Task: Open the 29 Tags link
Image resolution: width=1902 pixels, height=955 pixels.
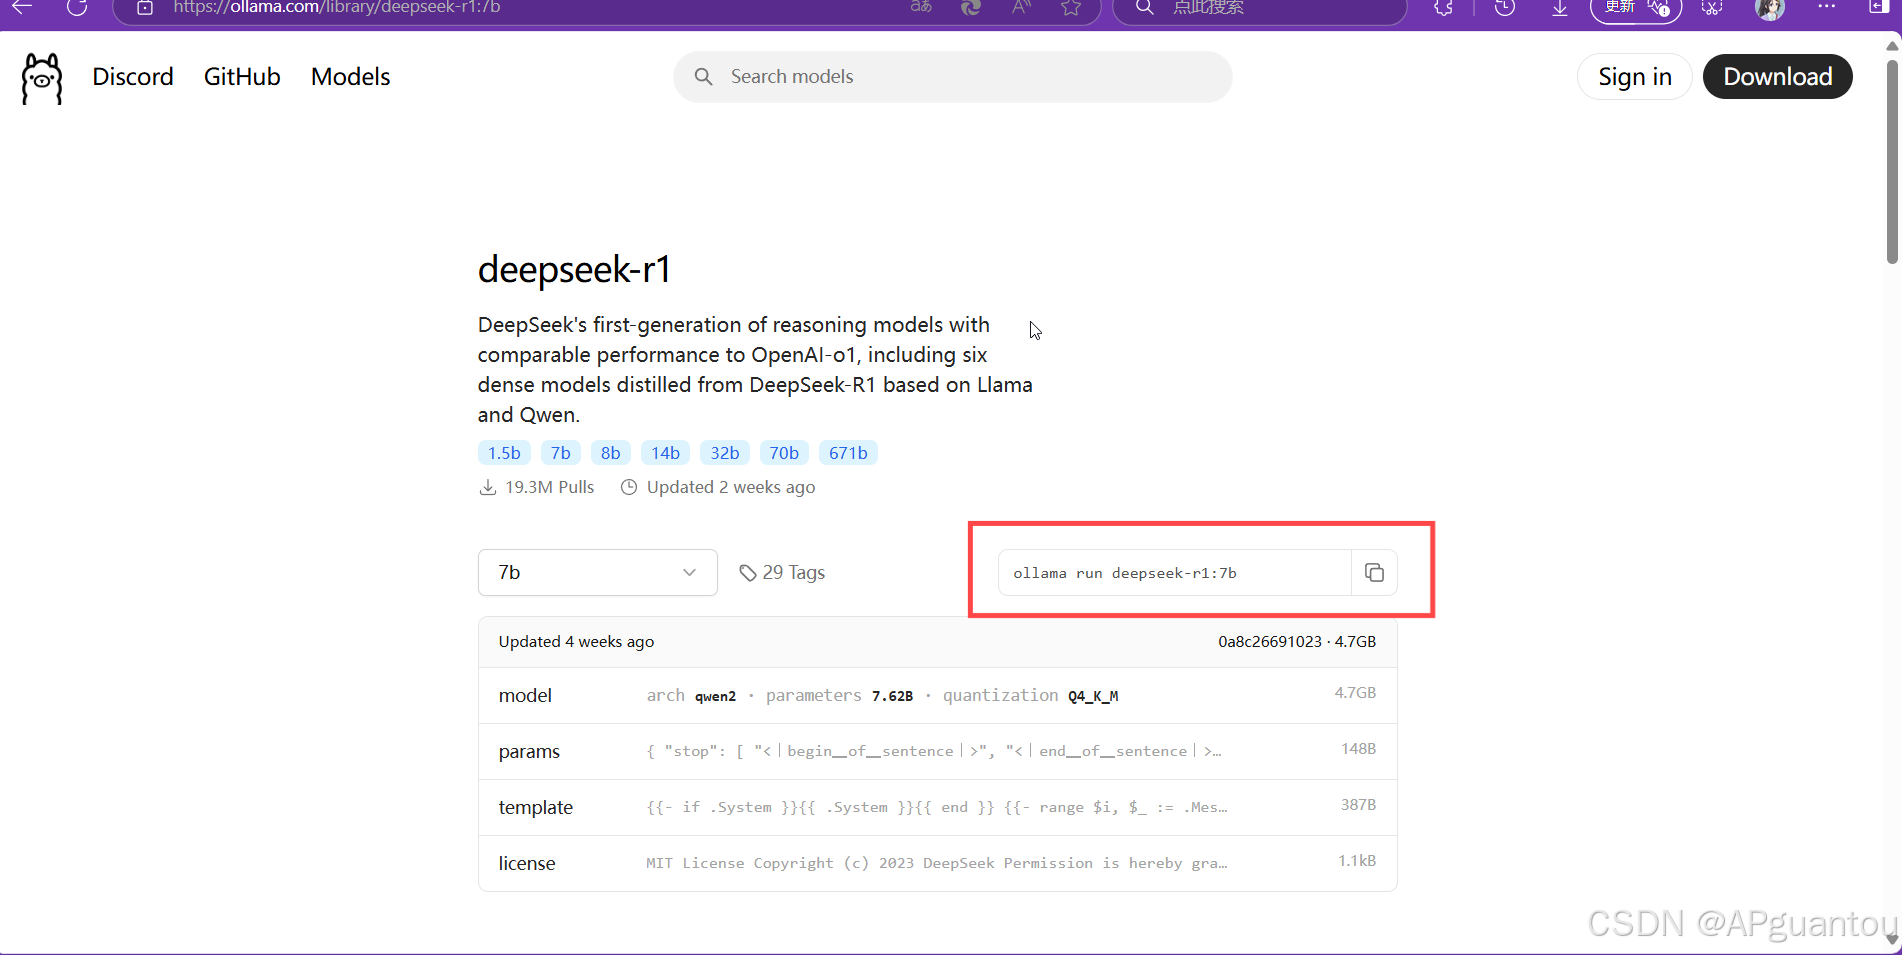Action: tap(782, 573)
